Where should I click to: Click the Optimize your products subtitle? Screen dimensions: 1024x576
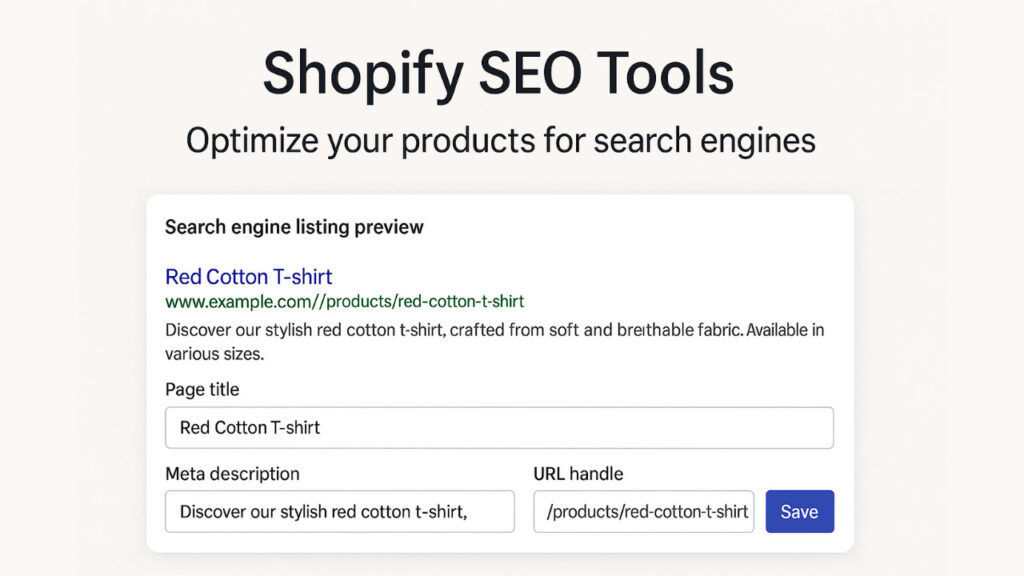tap(500, 140)
